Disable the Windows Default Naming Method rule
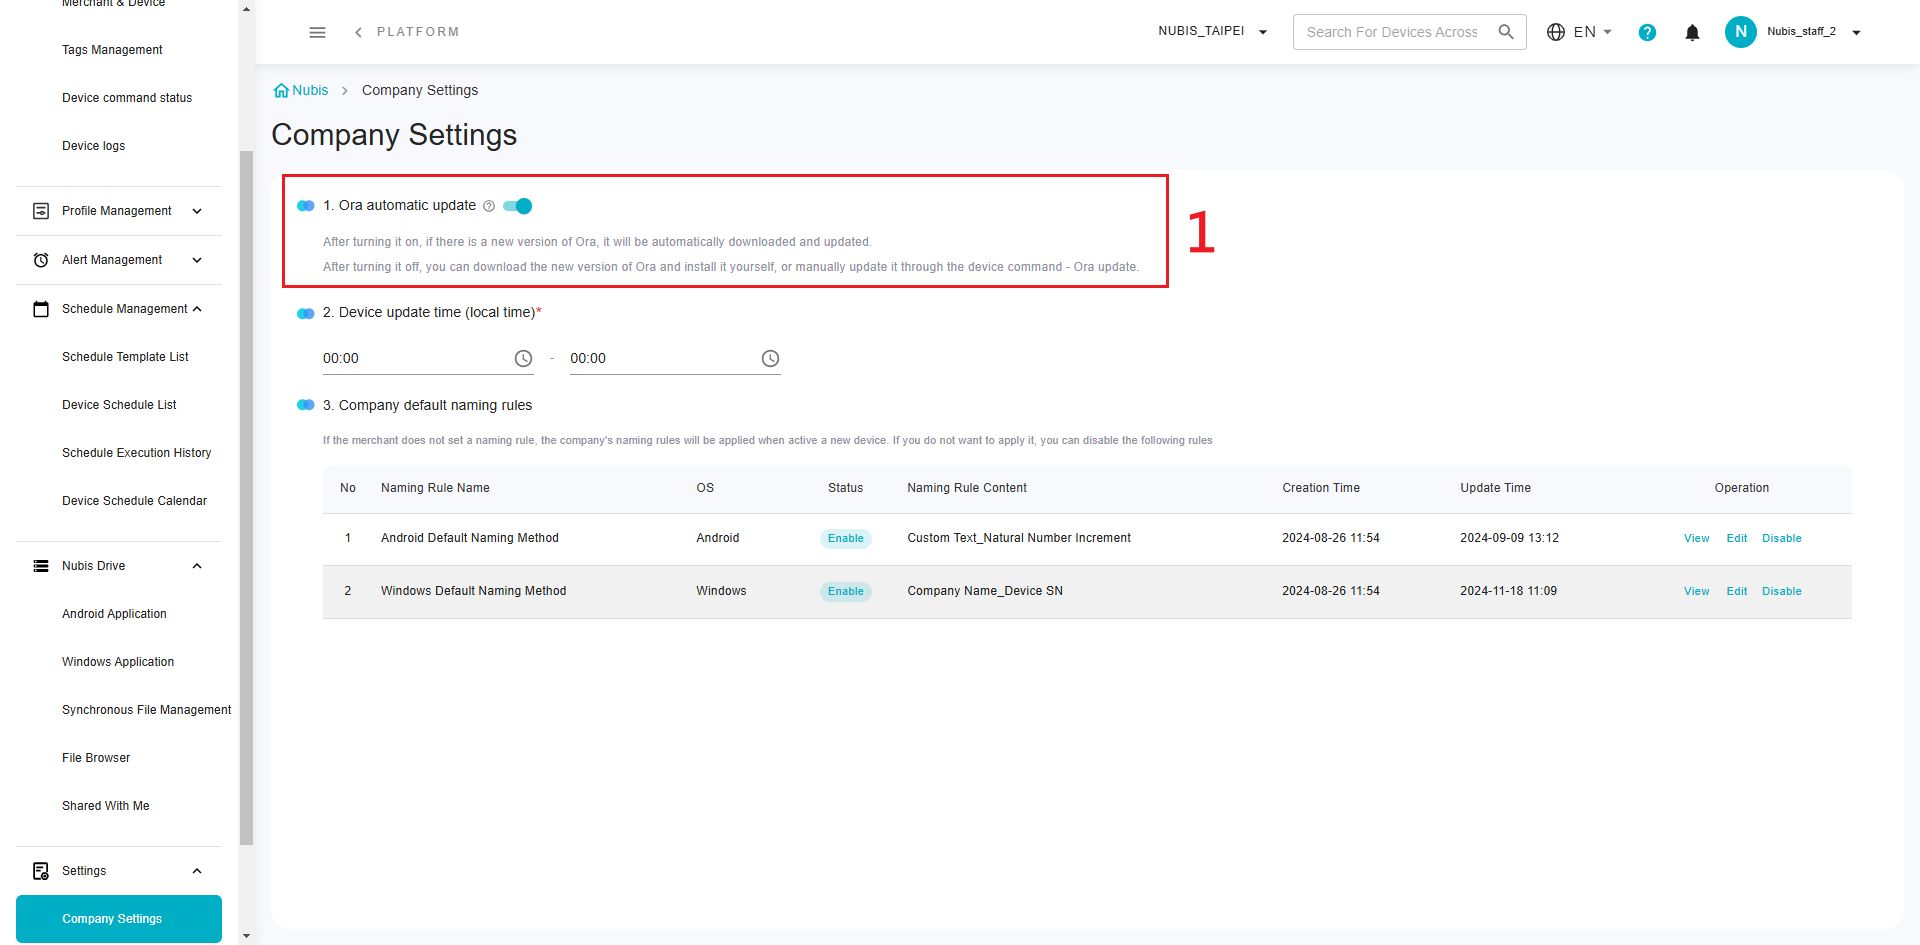The width and height of the screenshot is (1920, 945). point(1782,591)
